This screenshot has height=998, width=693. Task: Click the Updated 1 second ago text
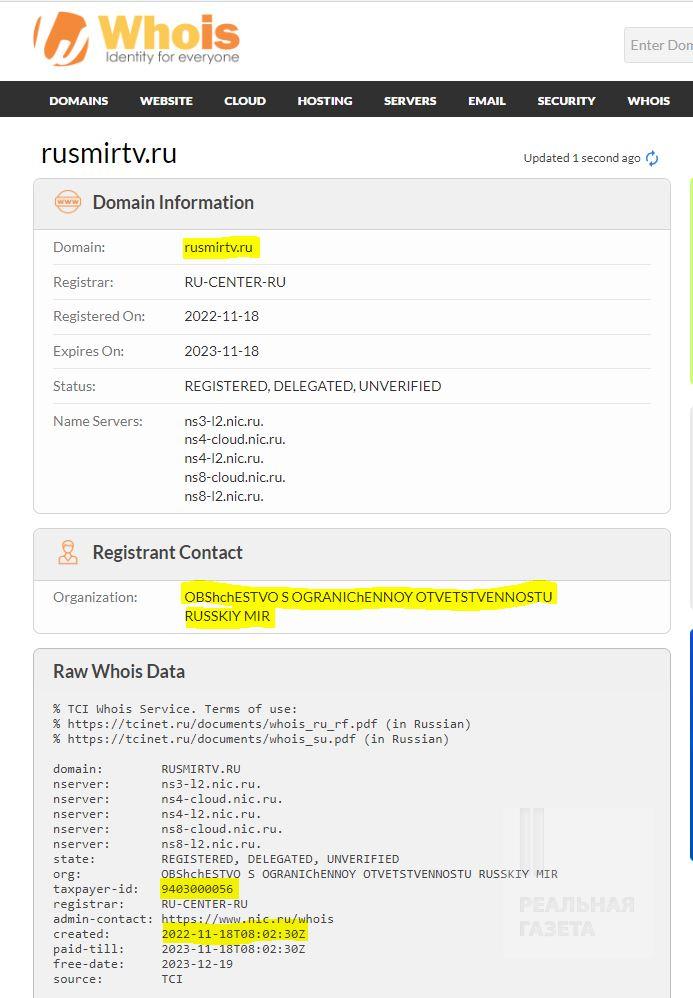[x=582, y=158]
